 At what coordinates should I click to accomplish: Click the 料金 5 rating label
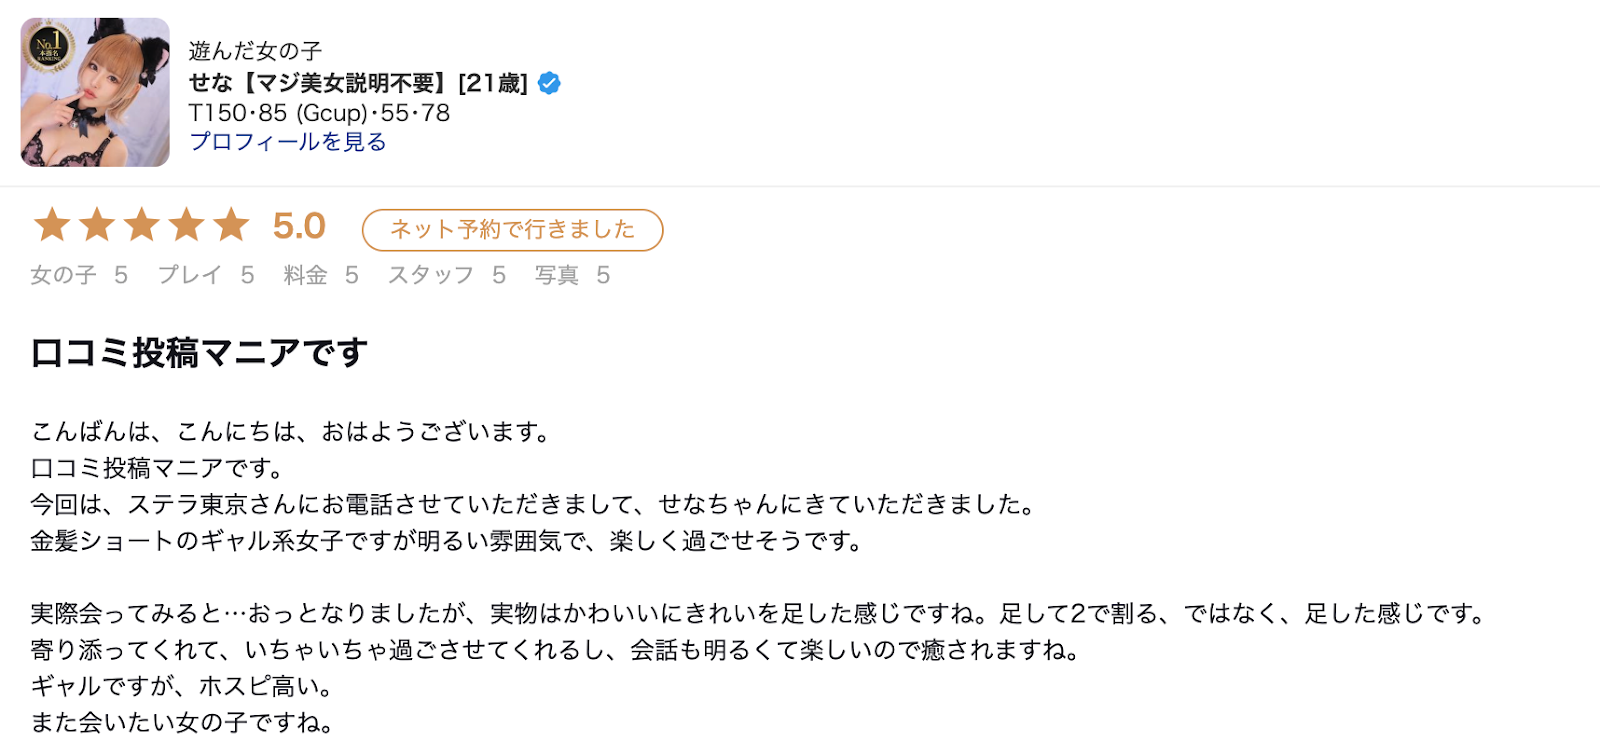click(321, 275)
